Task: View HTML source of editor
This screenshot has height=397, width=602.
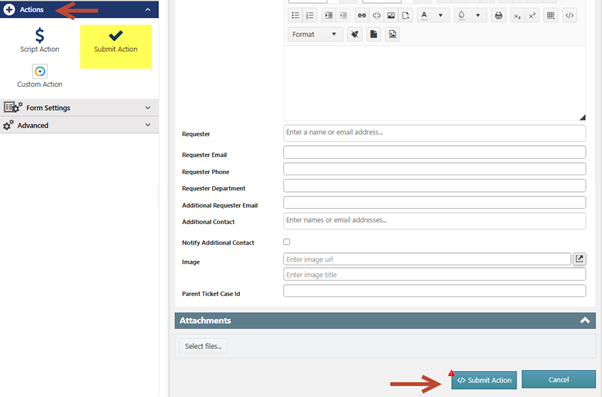Action: [569, 15]
